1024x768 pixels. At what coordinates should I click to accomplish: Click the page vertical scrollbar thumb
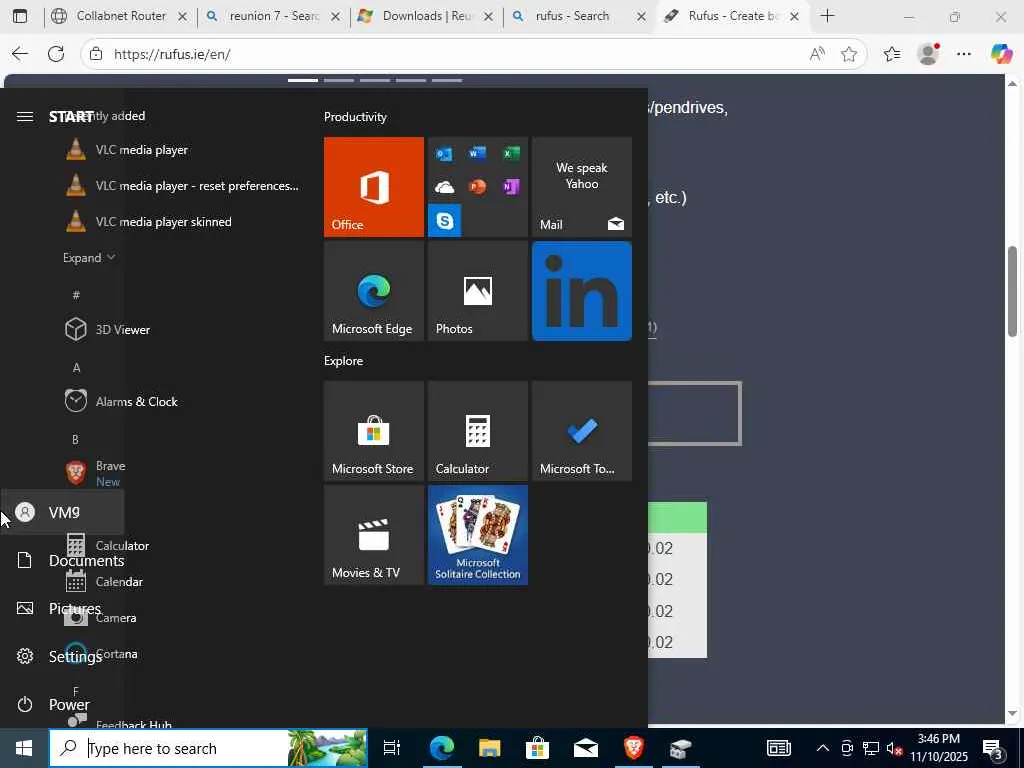click(1012, 291)
